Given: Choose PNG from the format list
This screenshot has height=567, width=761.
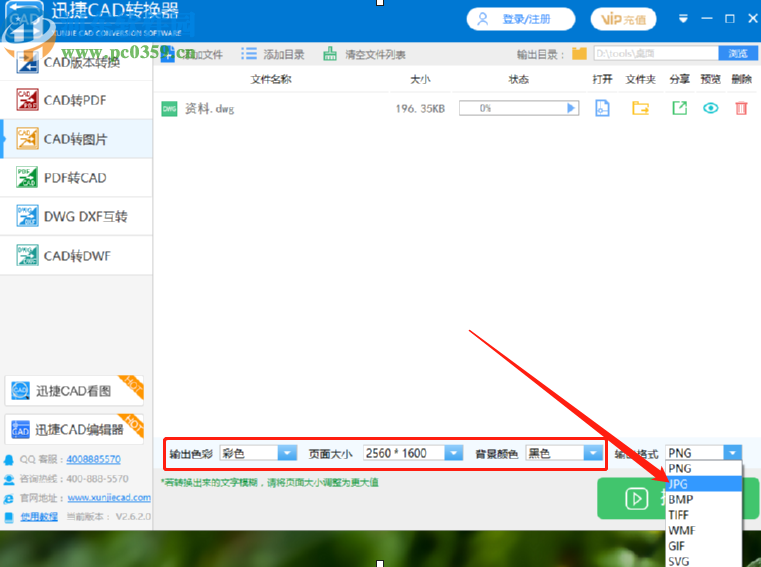Looking at the screenshot, I should pos(704,468).
